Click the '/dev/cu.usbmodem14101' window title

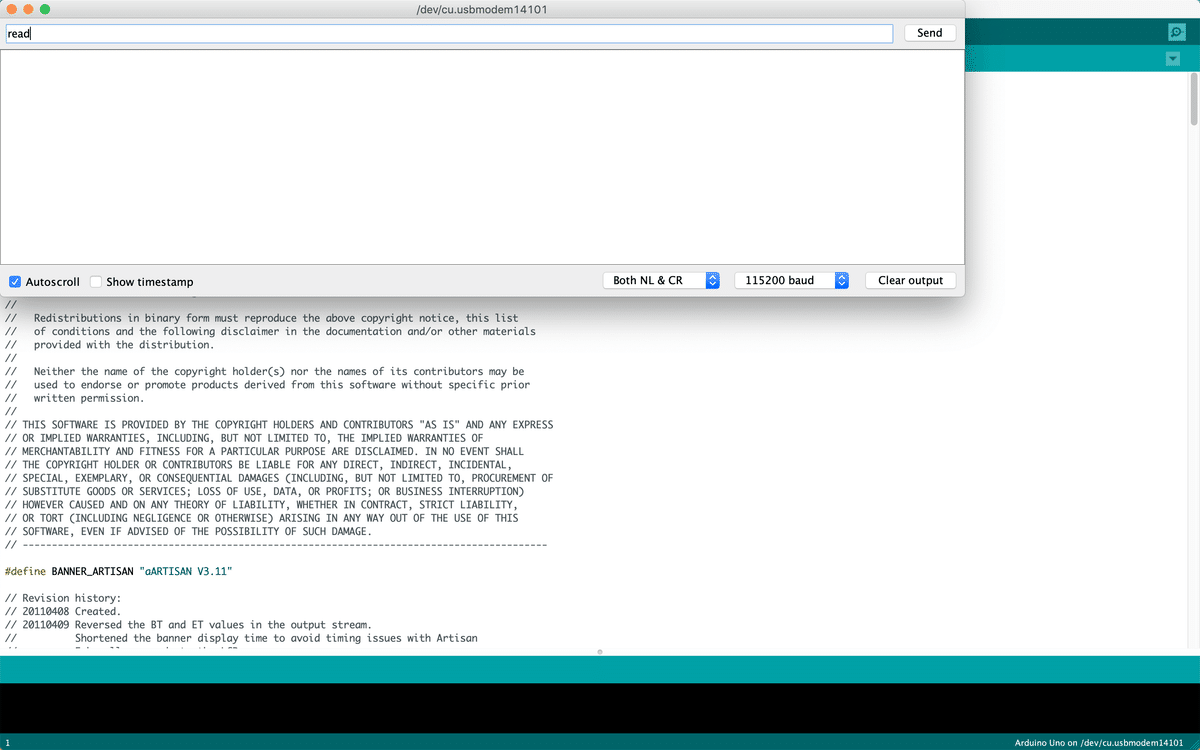pos(482,10)
